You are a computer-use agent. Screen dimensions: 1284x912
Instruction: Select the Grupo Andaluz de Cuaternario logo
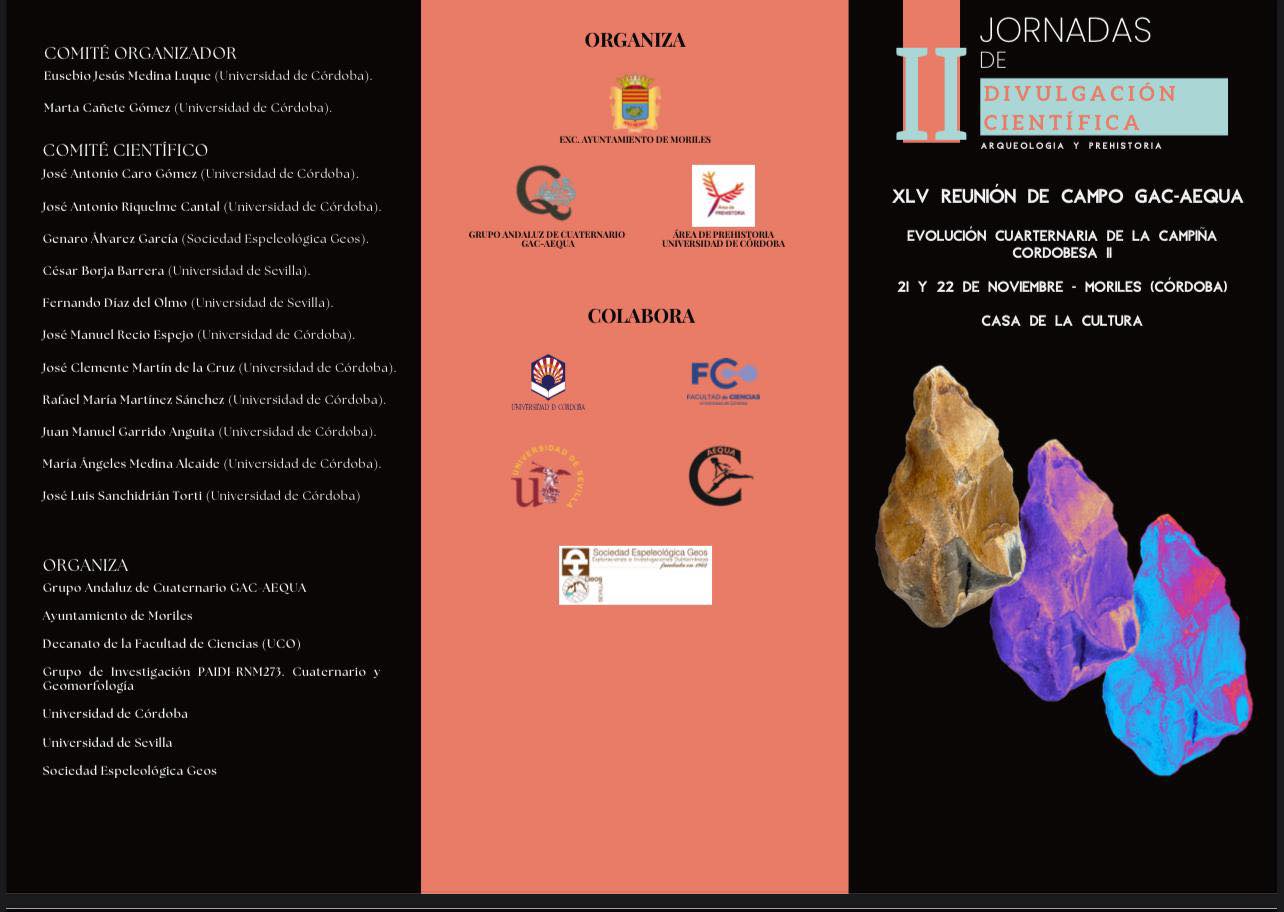(546, 193)
